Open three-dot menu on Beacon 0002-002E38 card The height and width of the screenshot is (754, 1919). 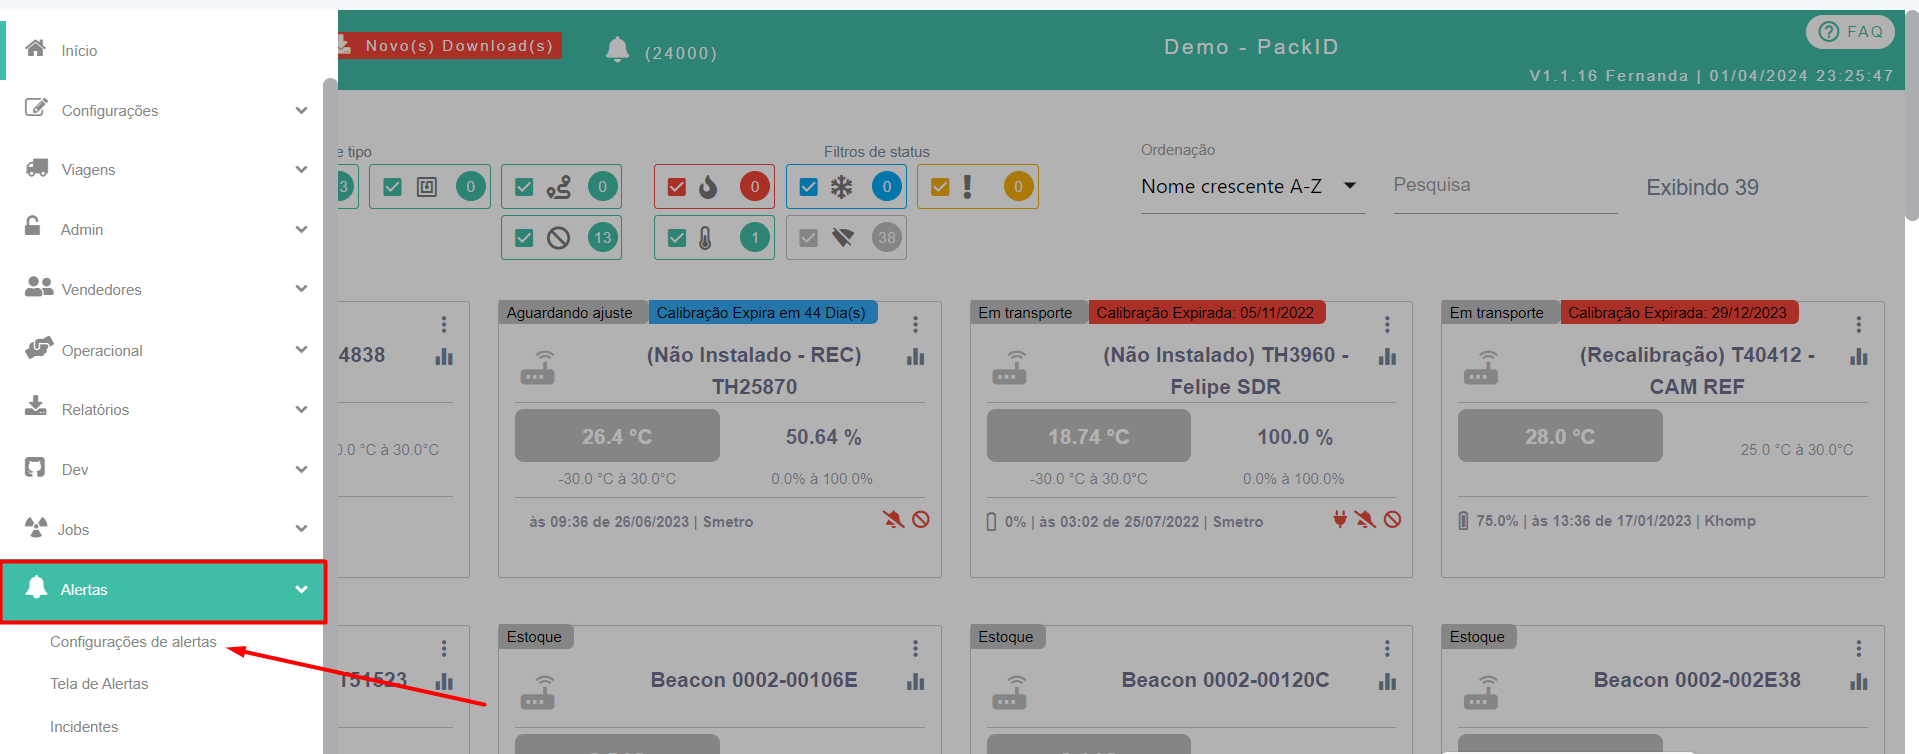point(1858,649)
